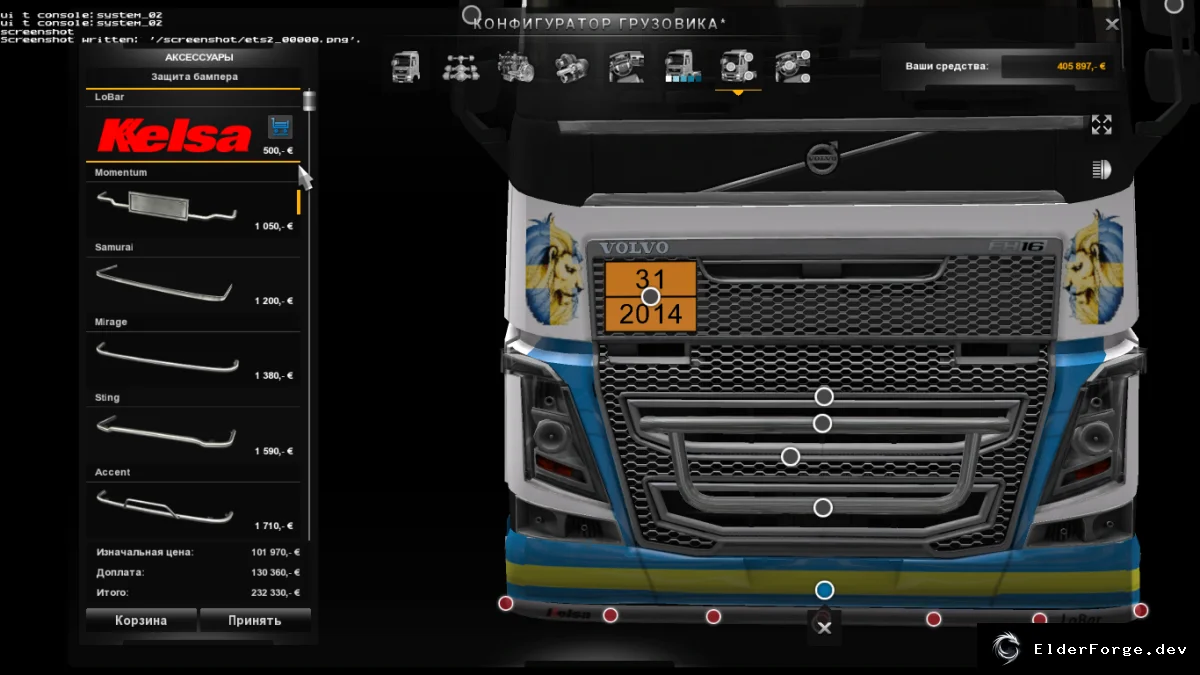Open the truck cabin configuration category
The width and height of the screenshot is (1200, 675).
click(x=405, y=67)
